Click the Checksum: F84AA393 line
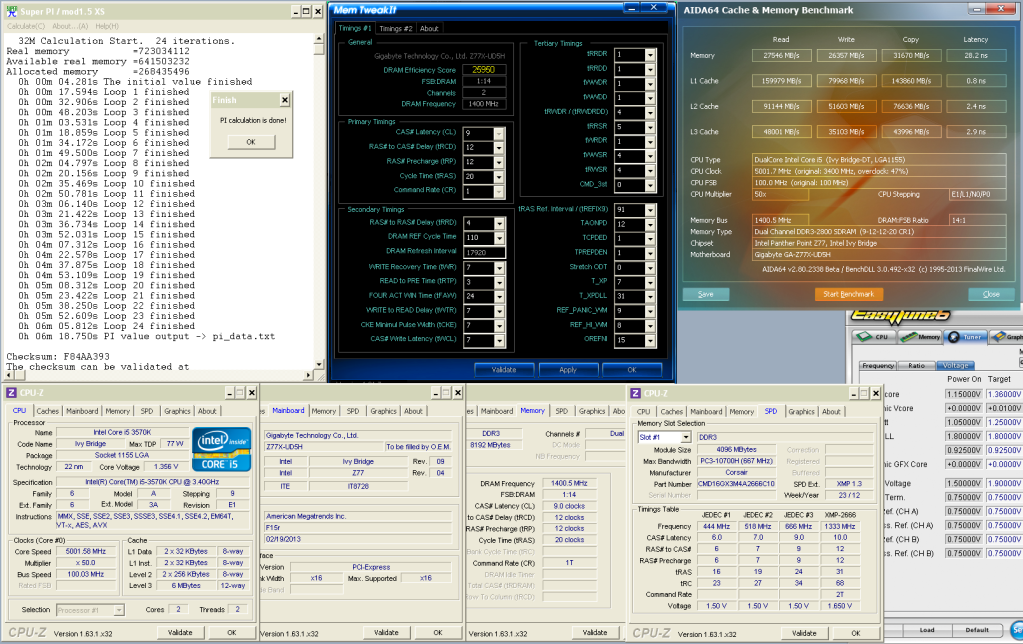This screenshot has height=644, width=1023. click(58, 357)
